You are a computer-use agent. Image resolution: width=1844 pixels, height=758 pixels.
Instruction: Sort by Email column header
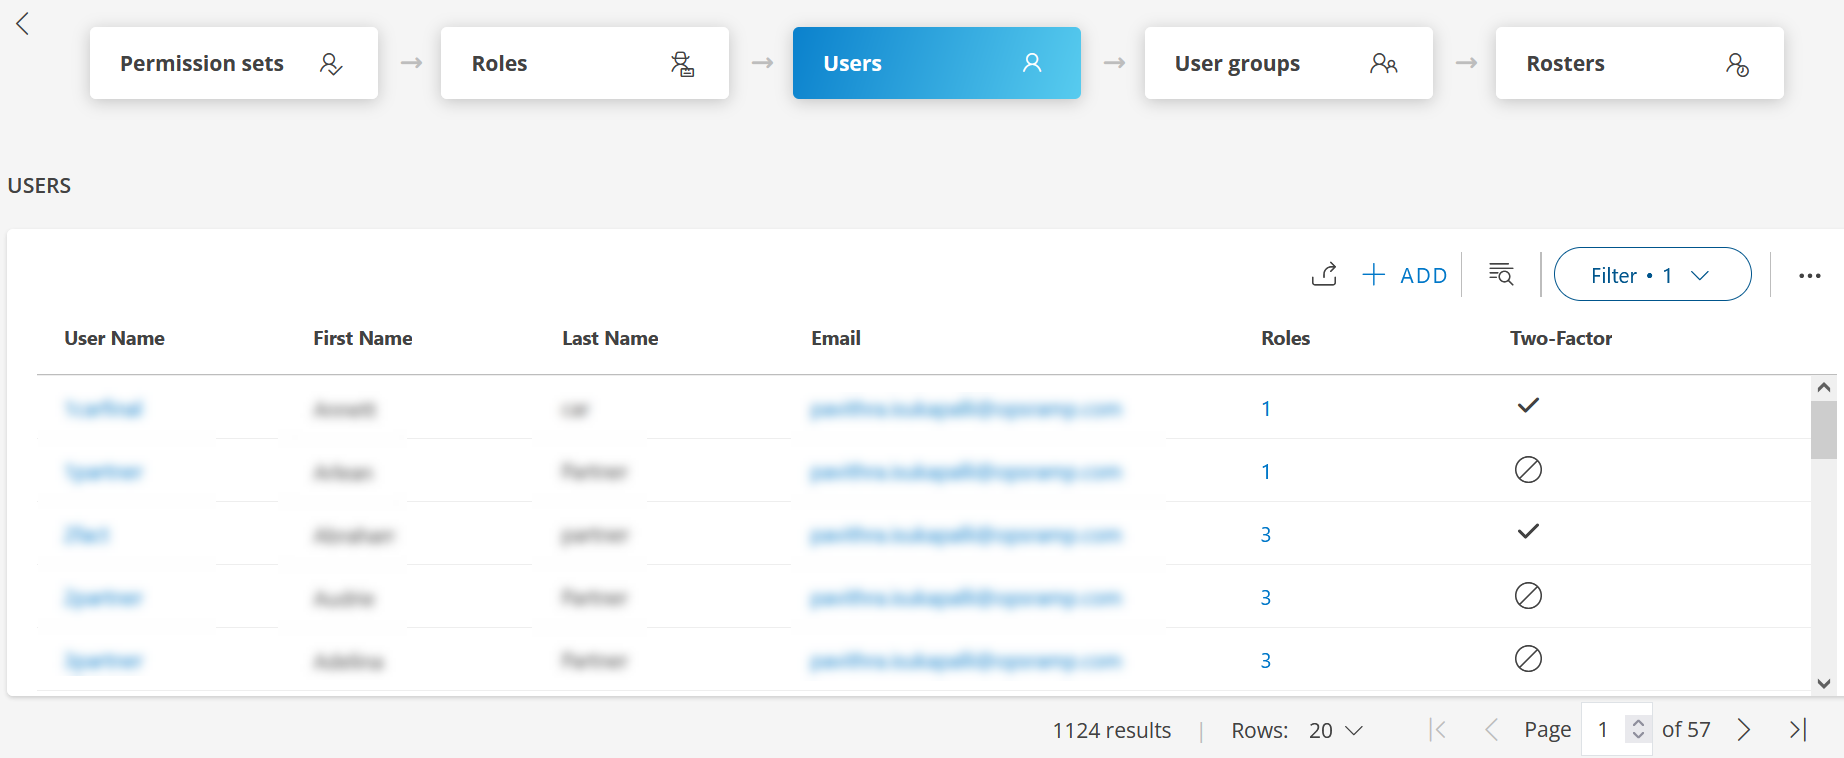[836, 338]
